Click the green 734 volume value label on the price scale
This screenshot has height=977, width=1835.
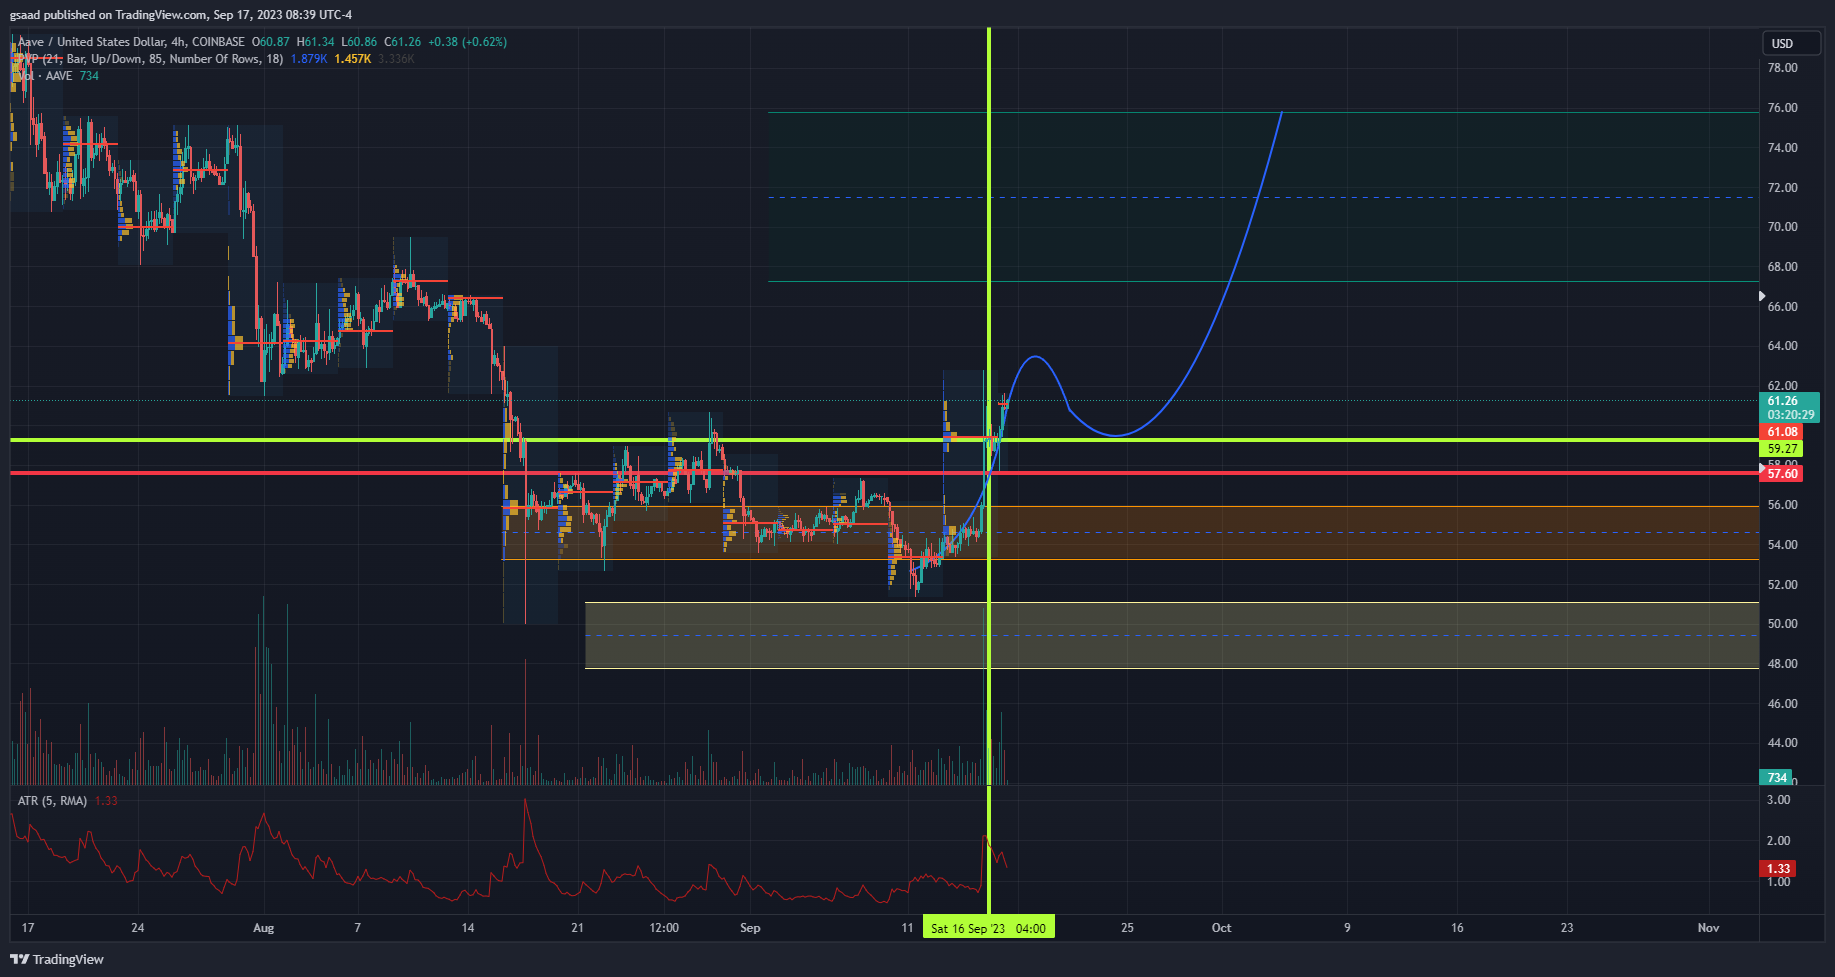pos(1776,778)
